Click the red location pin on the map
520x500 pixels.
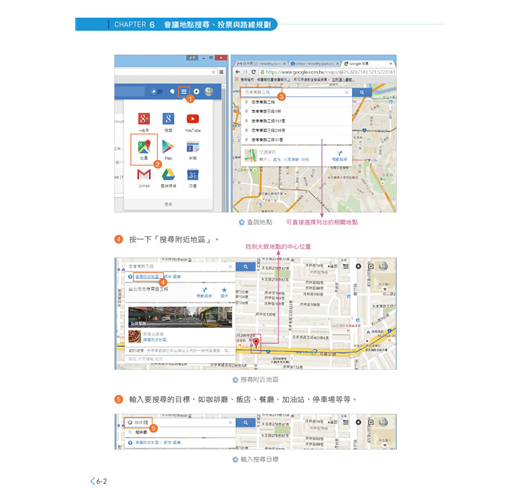[256, 342]
